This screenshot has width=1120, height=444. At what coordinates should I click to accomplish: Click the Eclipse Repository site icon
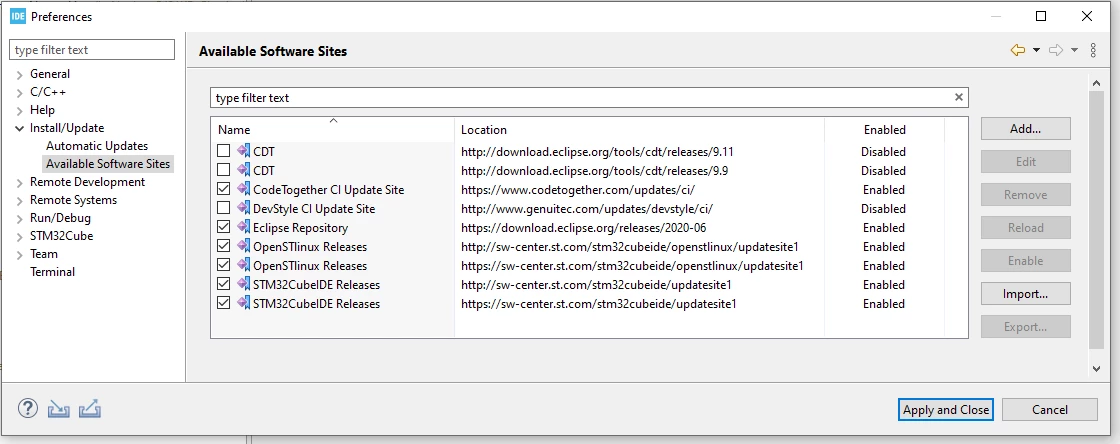pos(243,228)
